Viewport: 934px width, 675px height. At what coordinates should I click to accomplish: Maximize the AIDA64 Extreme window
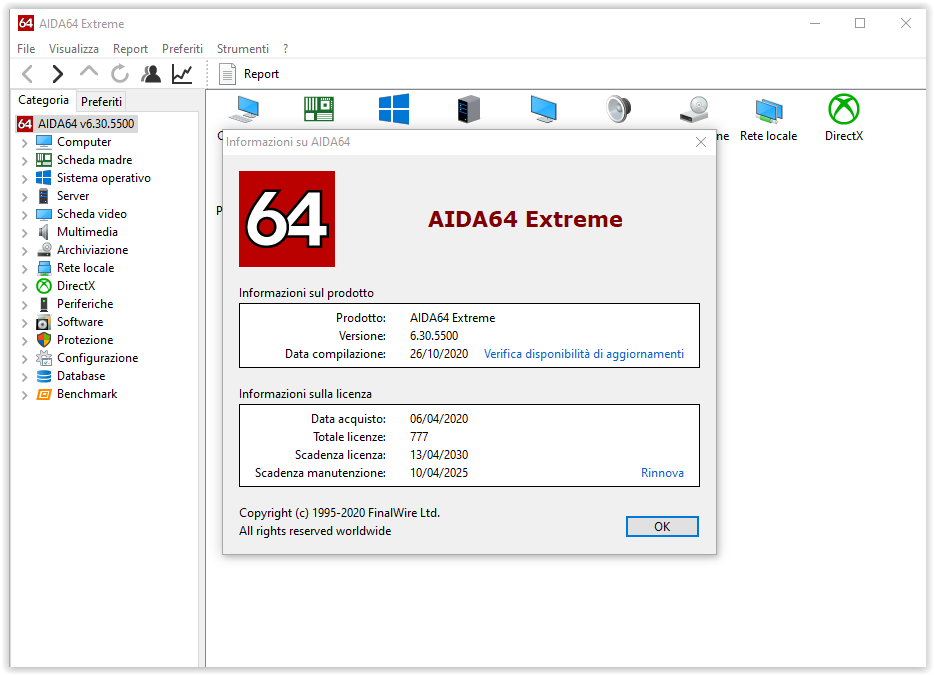860,23
